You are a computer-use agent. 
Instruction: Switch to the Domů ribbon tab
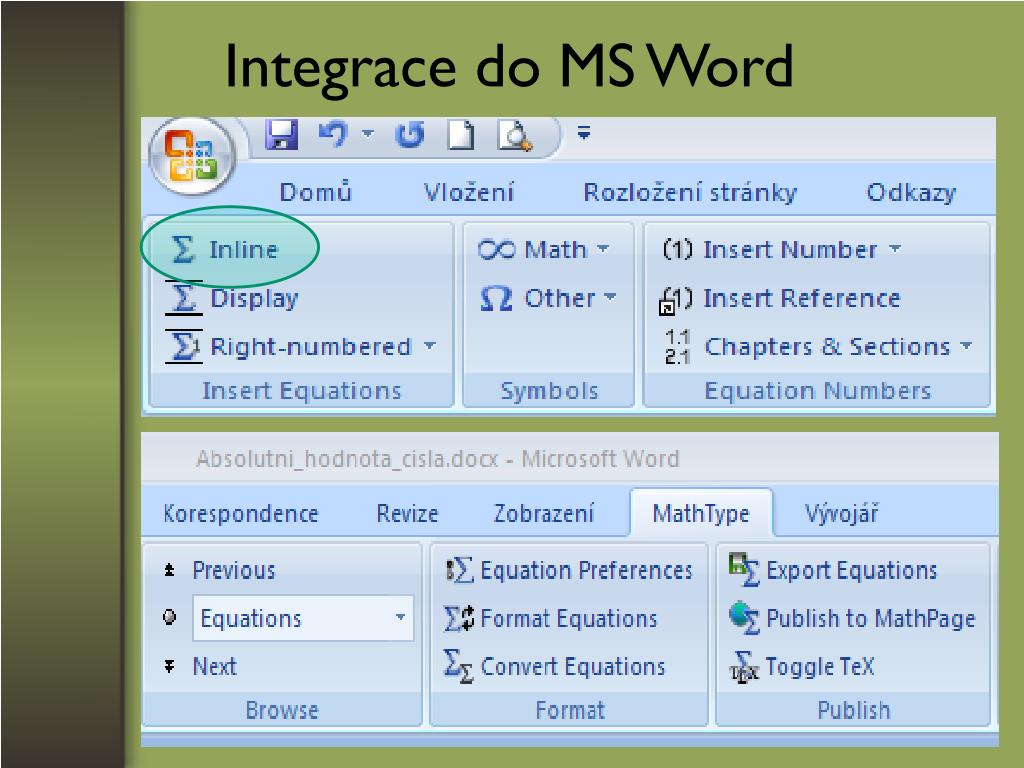pyautogui.click(x=316, y=192)
